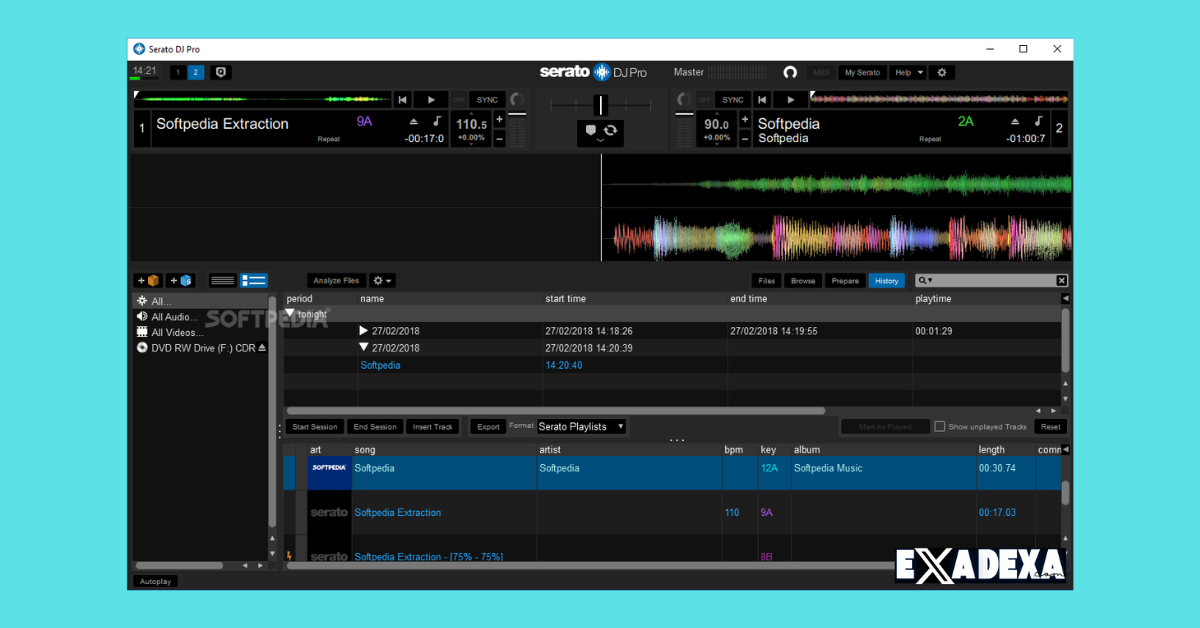The height and width of the screenshot is (628, 1200).
Task: Enable Repeat on deck 1
Action: [x=328, y=138]
